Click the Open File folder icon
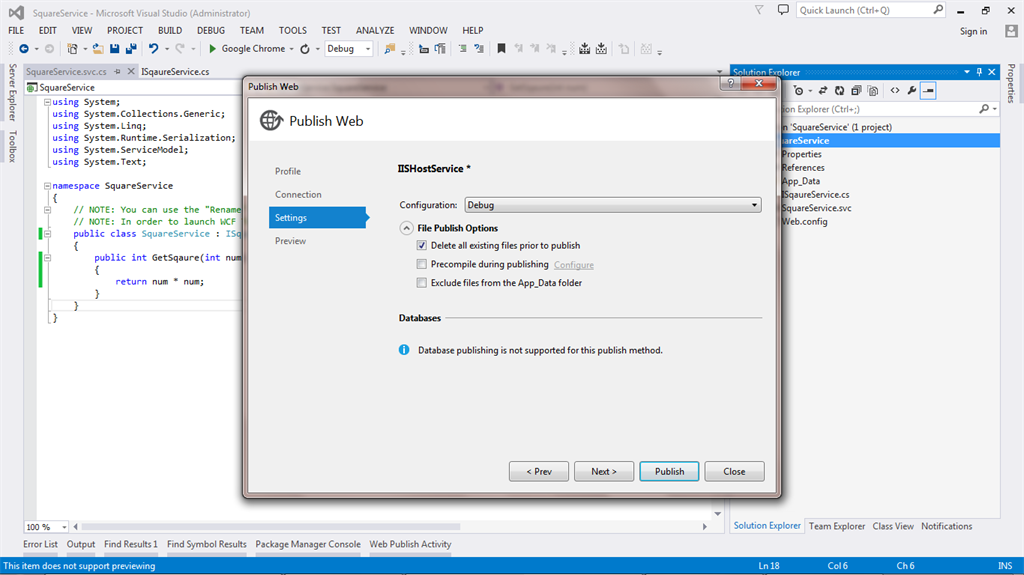This screenshot has height=575, width=1024. click(98, 49)
